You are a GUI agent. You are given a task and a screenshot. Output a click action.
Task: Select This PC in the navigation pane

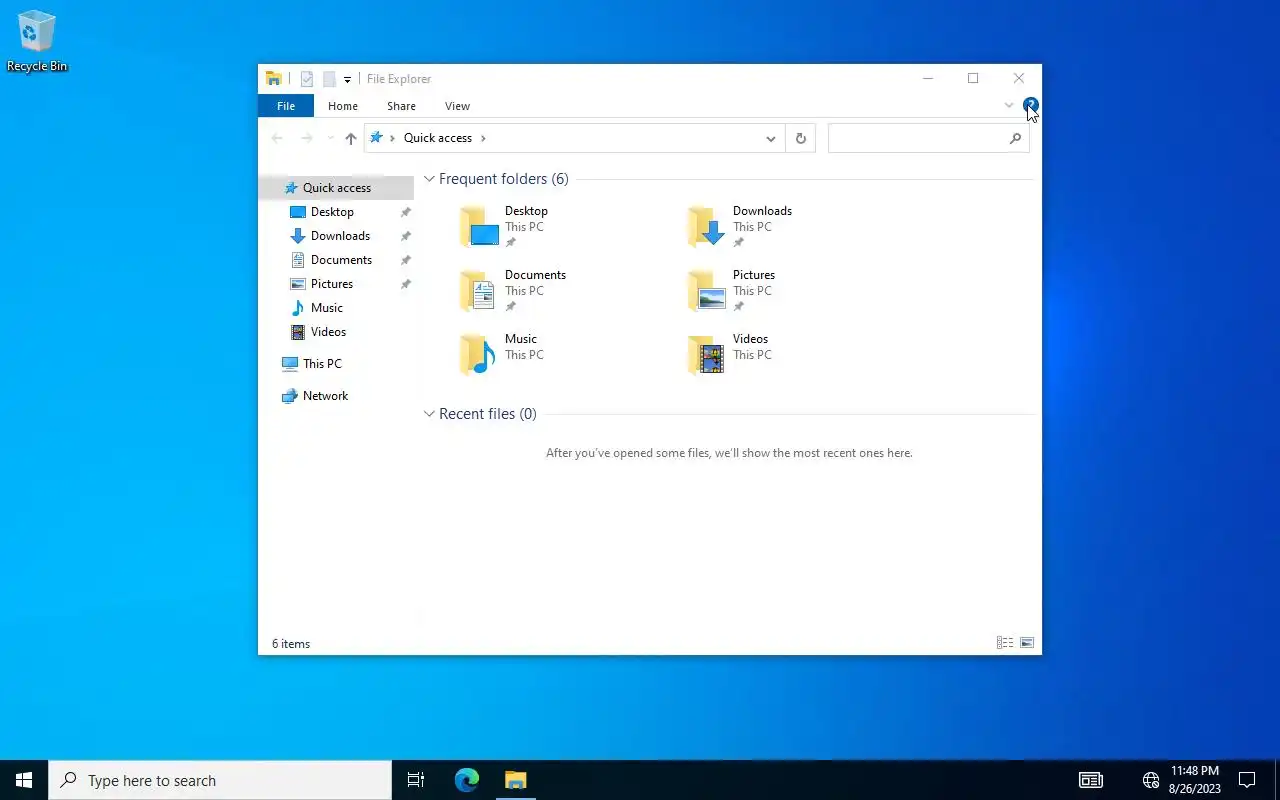click(x=336, y=364)
